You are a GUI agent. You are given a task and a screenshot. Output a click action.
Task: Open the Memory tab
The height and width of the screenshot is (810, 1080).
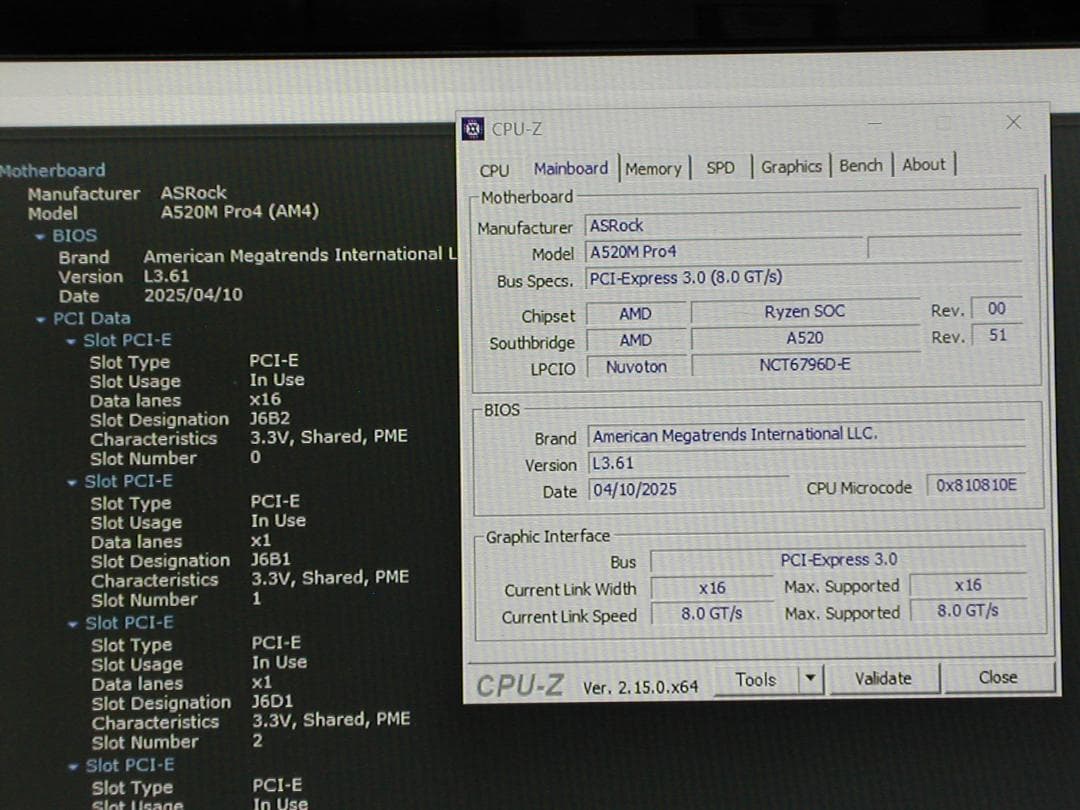(x=654, y=169)
